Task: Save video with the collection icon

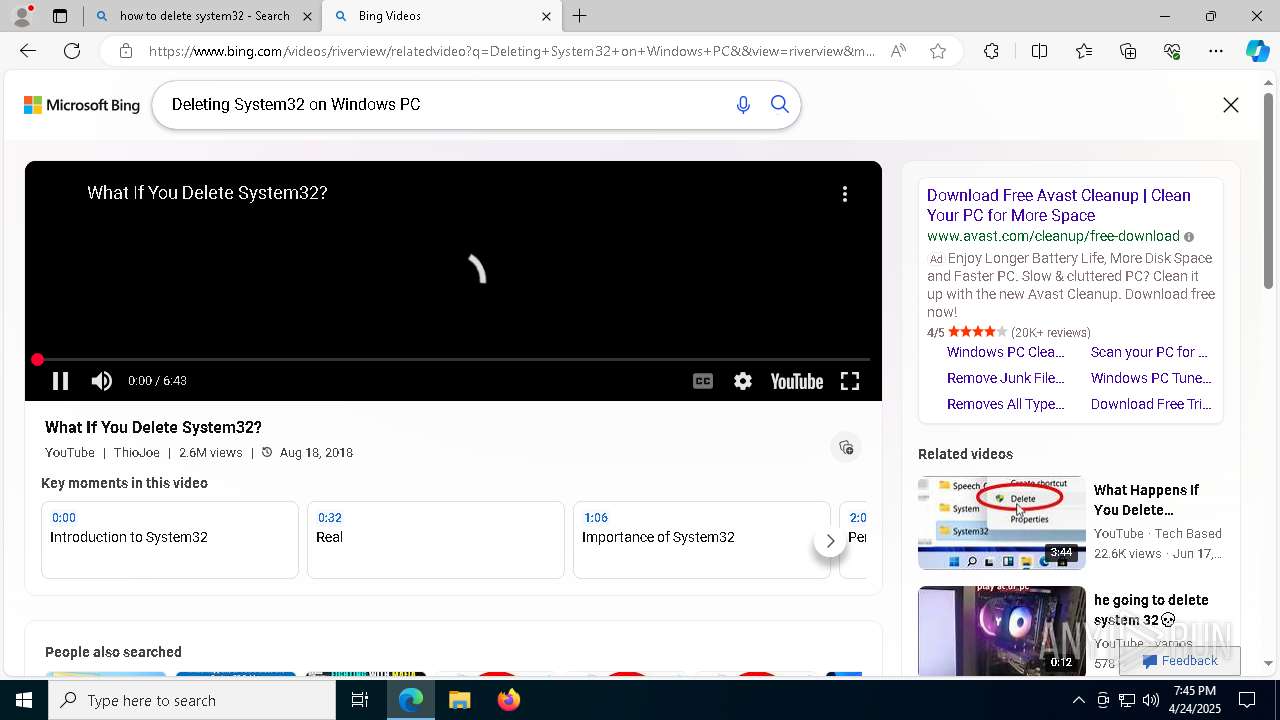Action: 846,447
